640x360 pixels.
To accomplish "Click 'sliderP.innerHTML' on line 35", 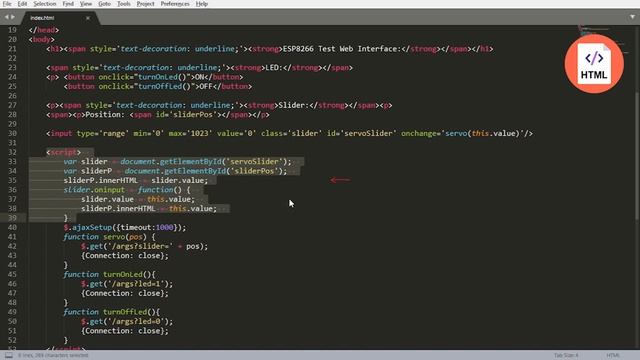I will pyautogui.click(x=101, y=180).
